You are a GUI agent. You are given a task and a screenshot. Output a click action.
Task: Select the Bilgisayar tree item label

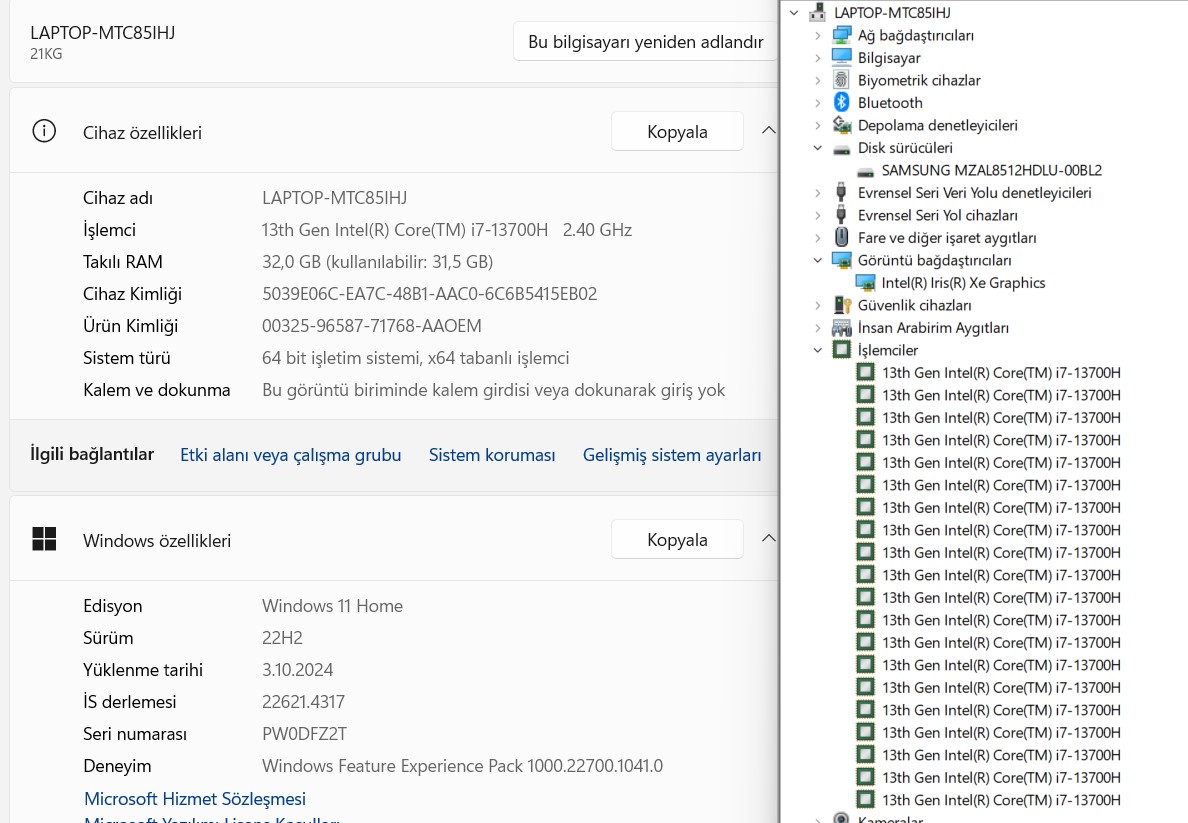coord(889,58)
